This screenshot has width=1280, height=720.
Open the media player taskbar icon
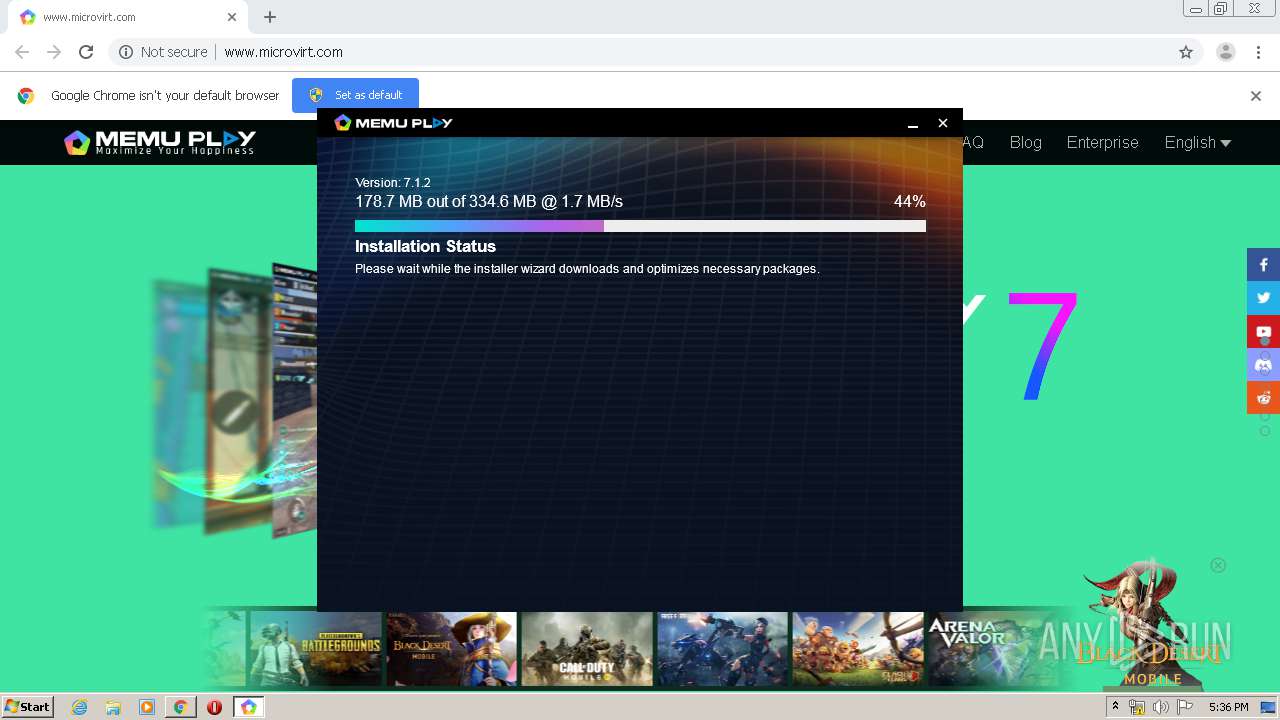[147, 707]
